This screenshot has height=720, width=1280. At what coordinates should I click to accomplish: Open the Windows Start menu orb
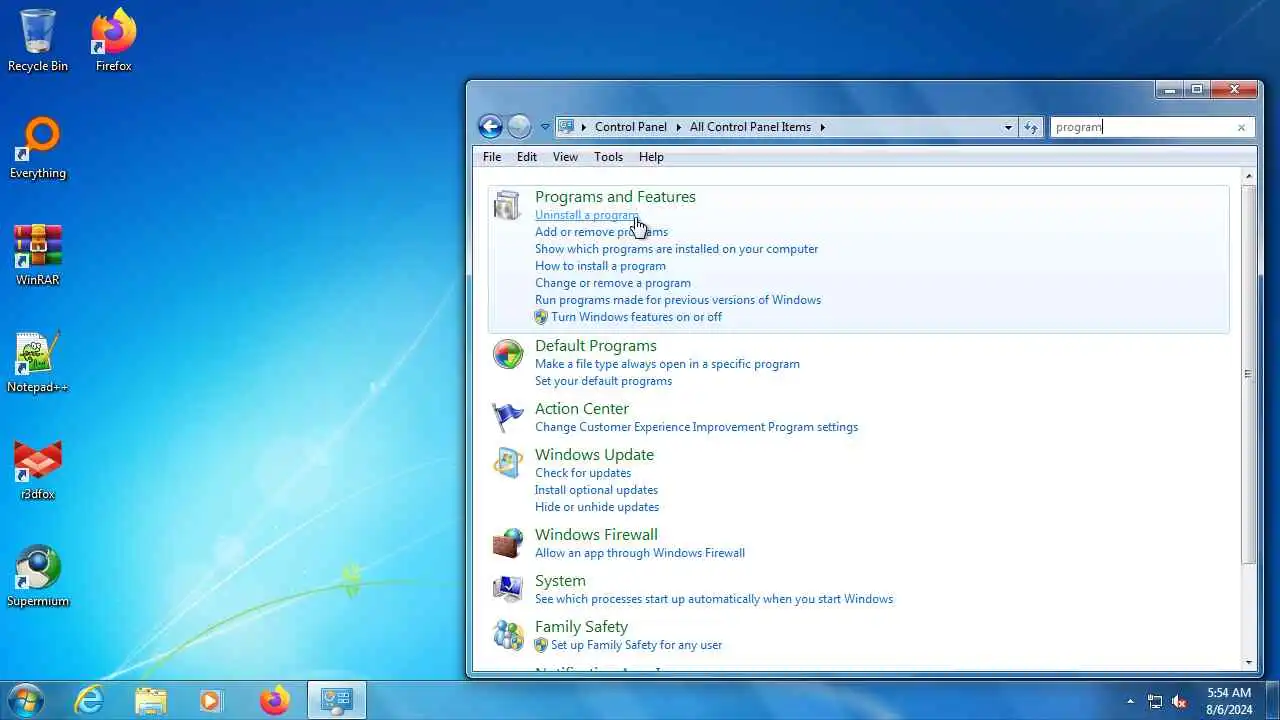point(27,700)
